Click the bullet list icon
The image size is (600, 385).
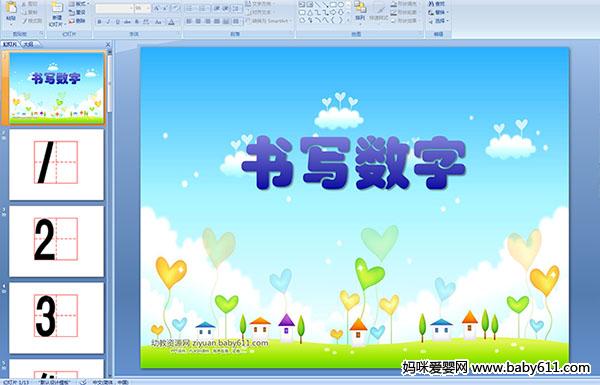189,8
